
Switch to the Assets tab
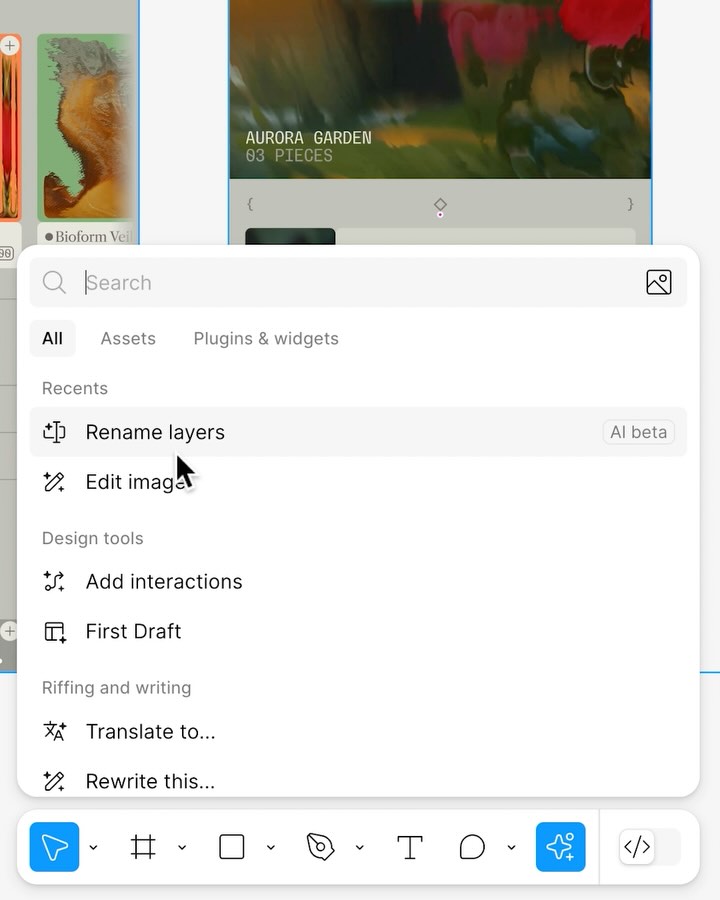point(128,339)
